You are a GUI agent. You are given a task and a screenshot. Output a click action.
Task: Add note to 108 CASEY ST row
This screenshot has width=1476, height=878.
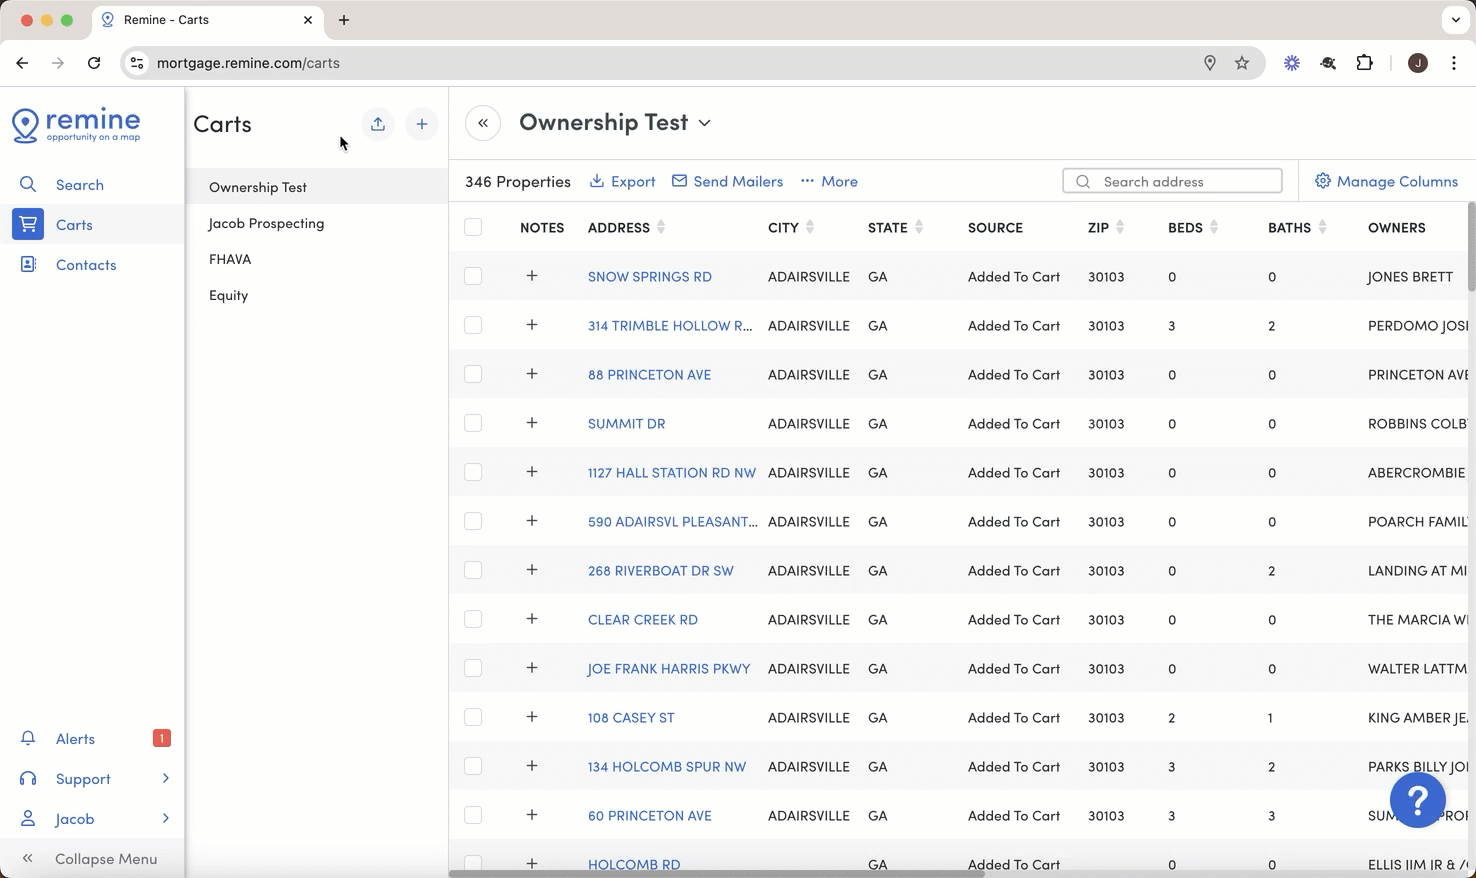point(532,717)
